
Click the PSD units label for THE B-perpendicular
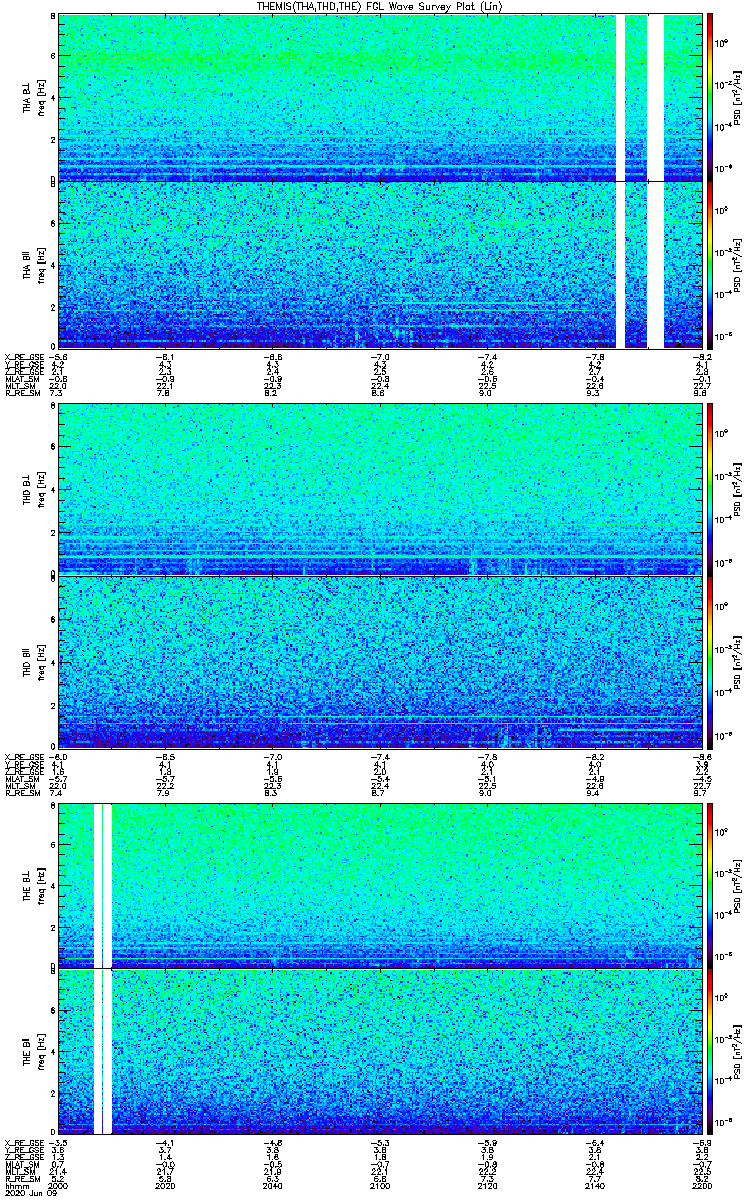point(738,885)
